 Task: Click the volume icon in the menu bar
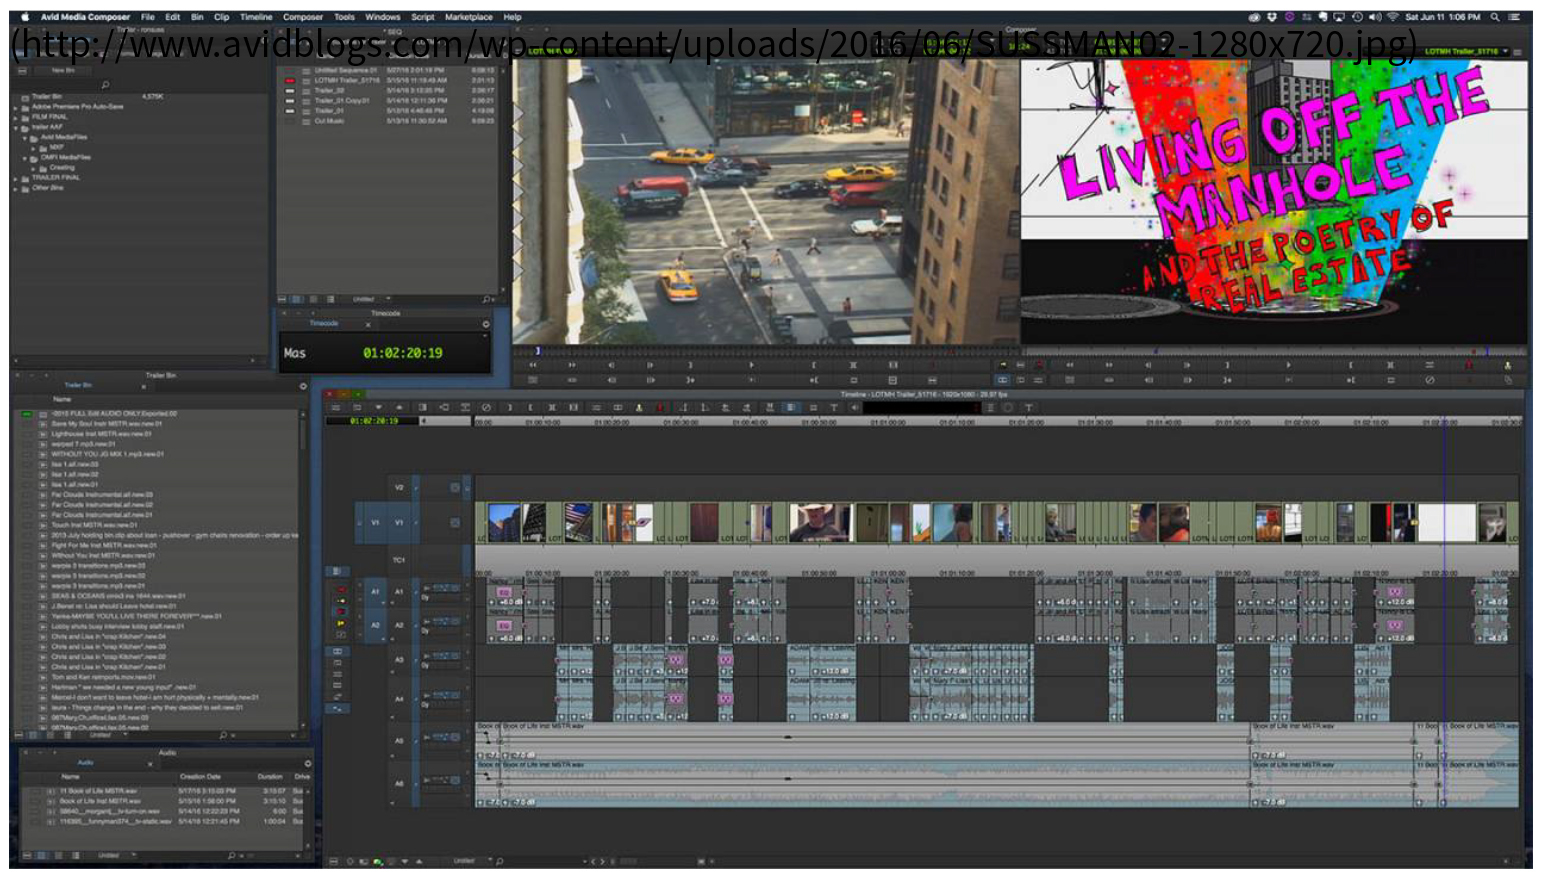pos(1375,17)
